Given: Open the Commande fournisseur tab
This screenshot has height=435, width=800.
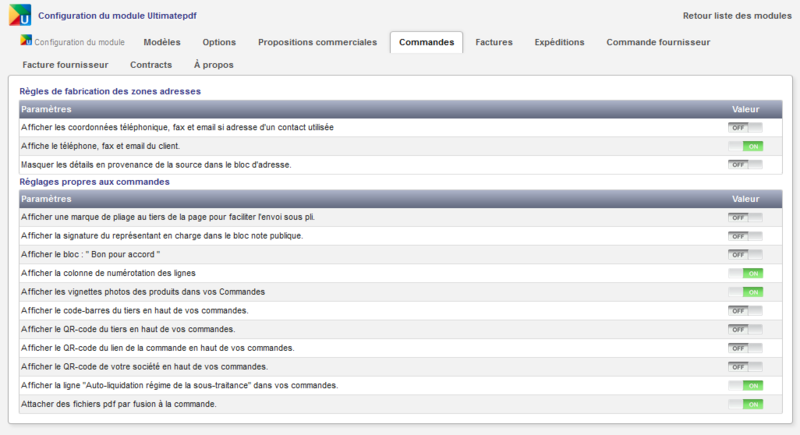Looking at the screenshot, I should pyautogui.click(x=658, y=42).
